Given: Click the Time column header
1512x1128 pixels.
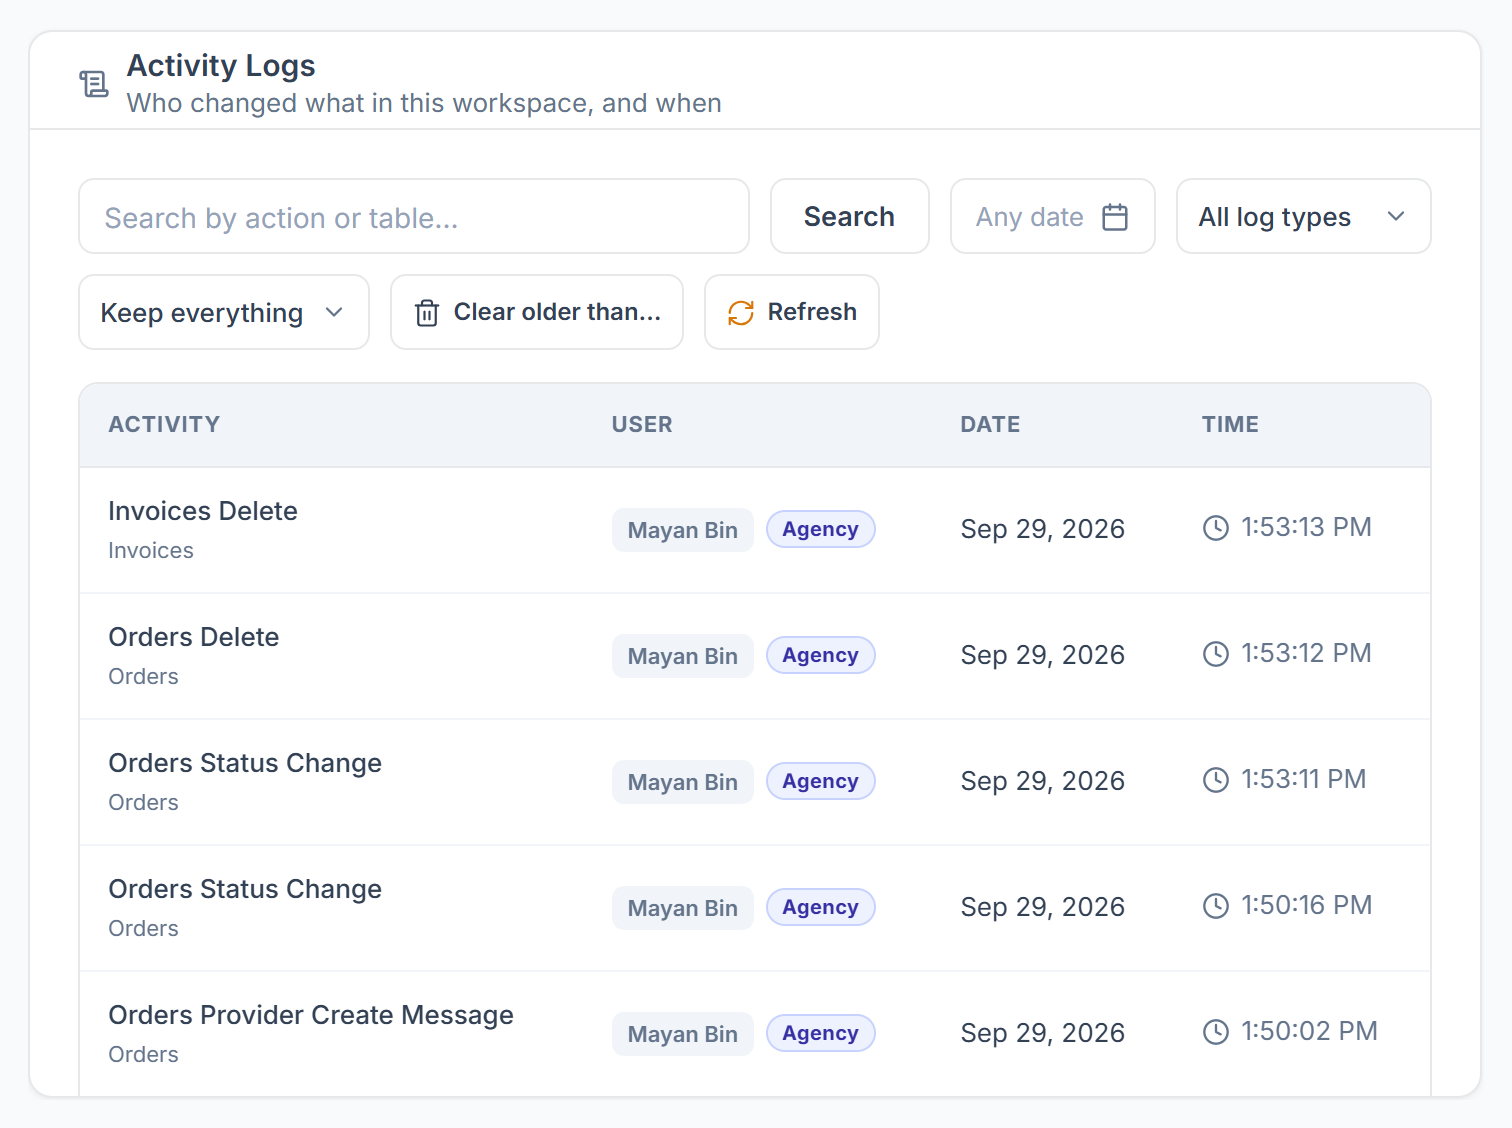Looking at the screenshot, I should click(1230, 424).
